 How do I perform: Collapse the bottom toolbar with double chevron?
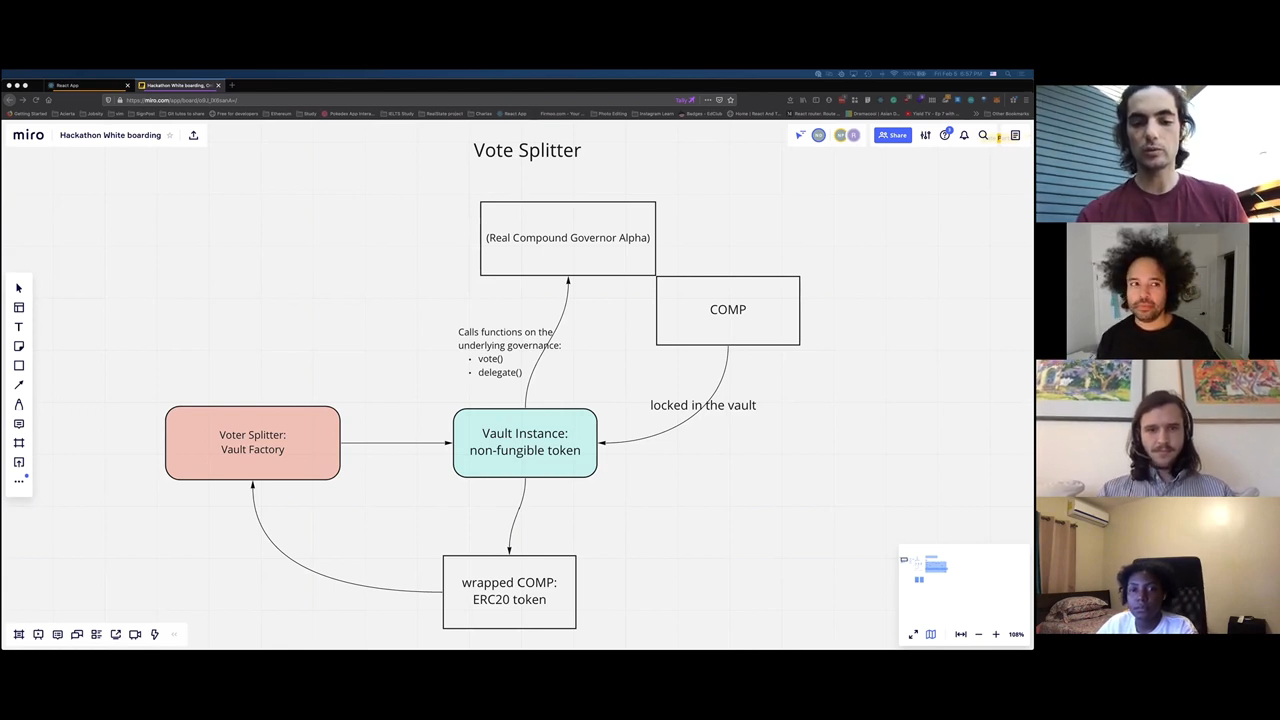pyautogui.click(x=174, y=634)
